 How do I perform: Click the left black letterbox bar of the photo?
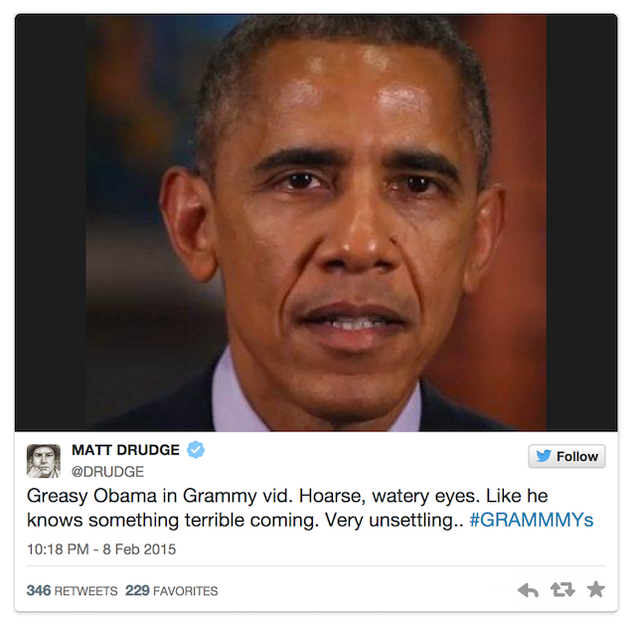[x=50, y=223]
